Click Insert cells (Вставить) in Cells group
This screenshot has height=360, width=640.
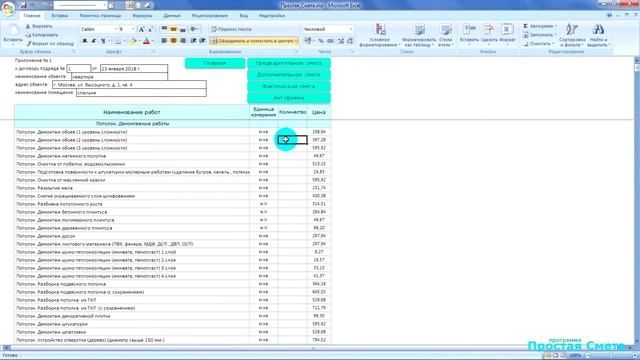click(x=469, y=34)
